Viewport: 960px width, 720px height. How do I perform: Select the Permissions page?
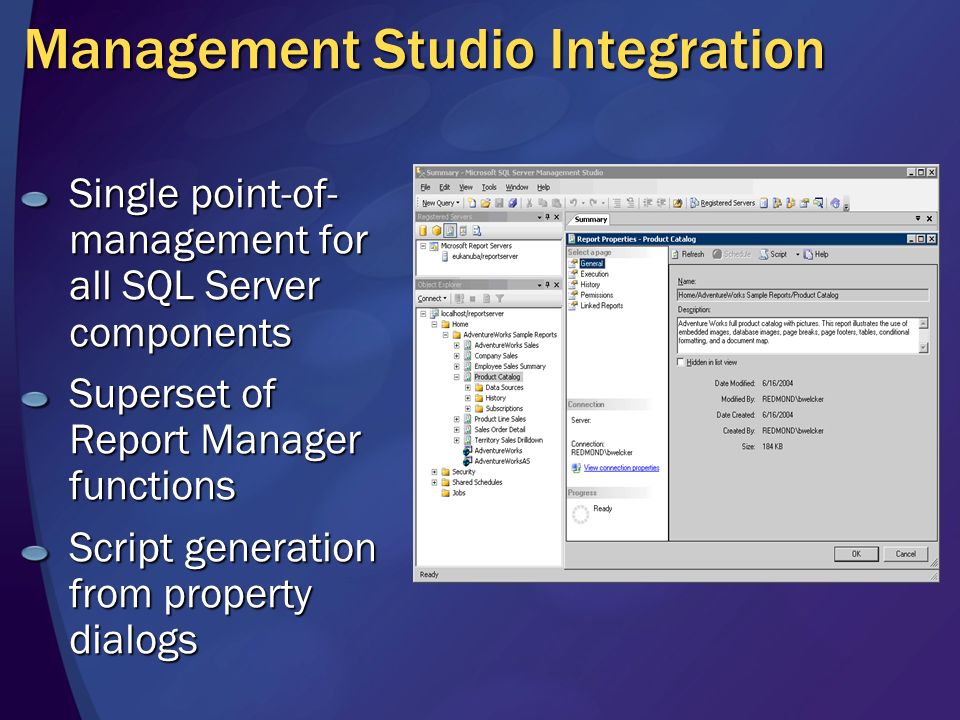coord(597,294)
